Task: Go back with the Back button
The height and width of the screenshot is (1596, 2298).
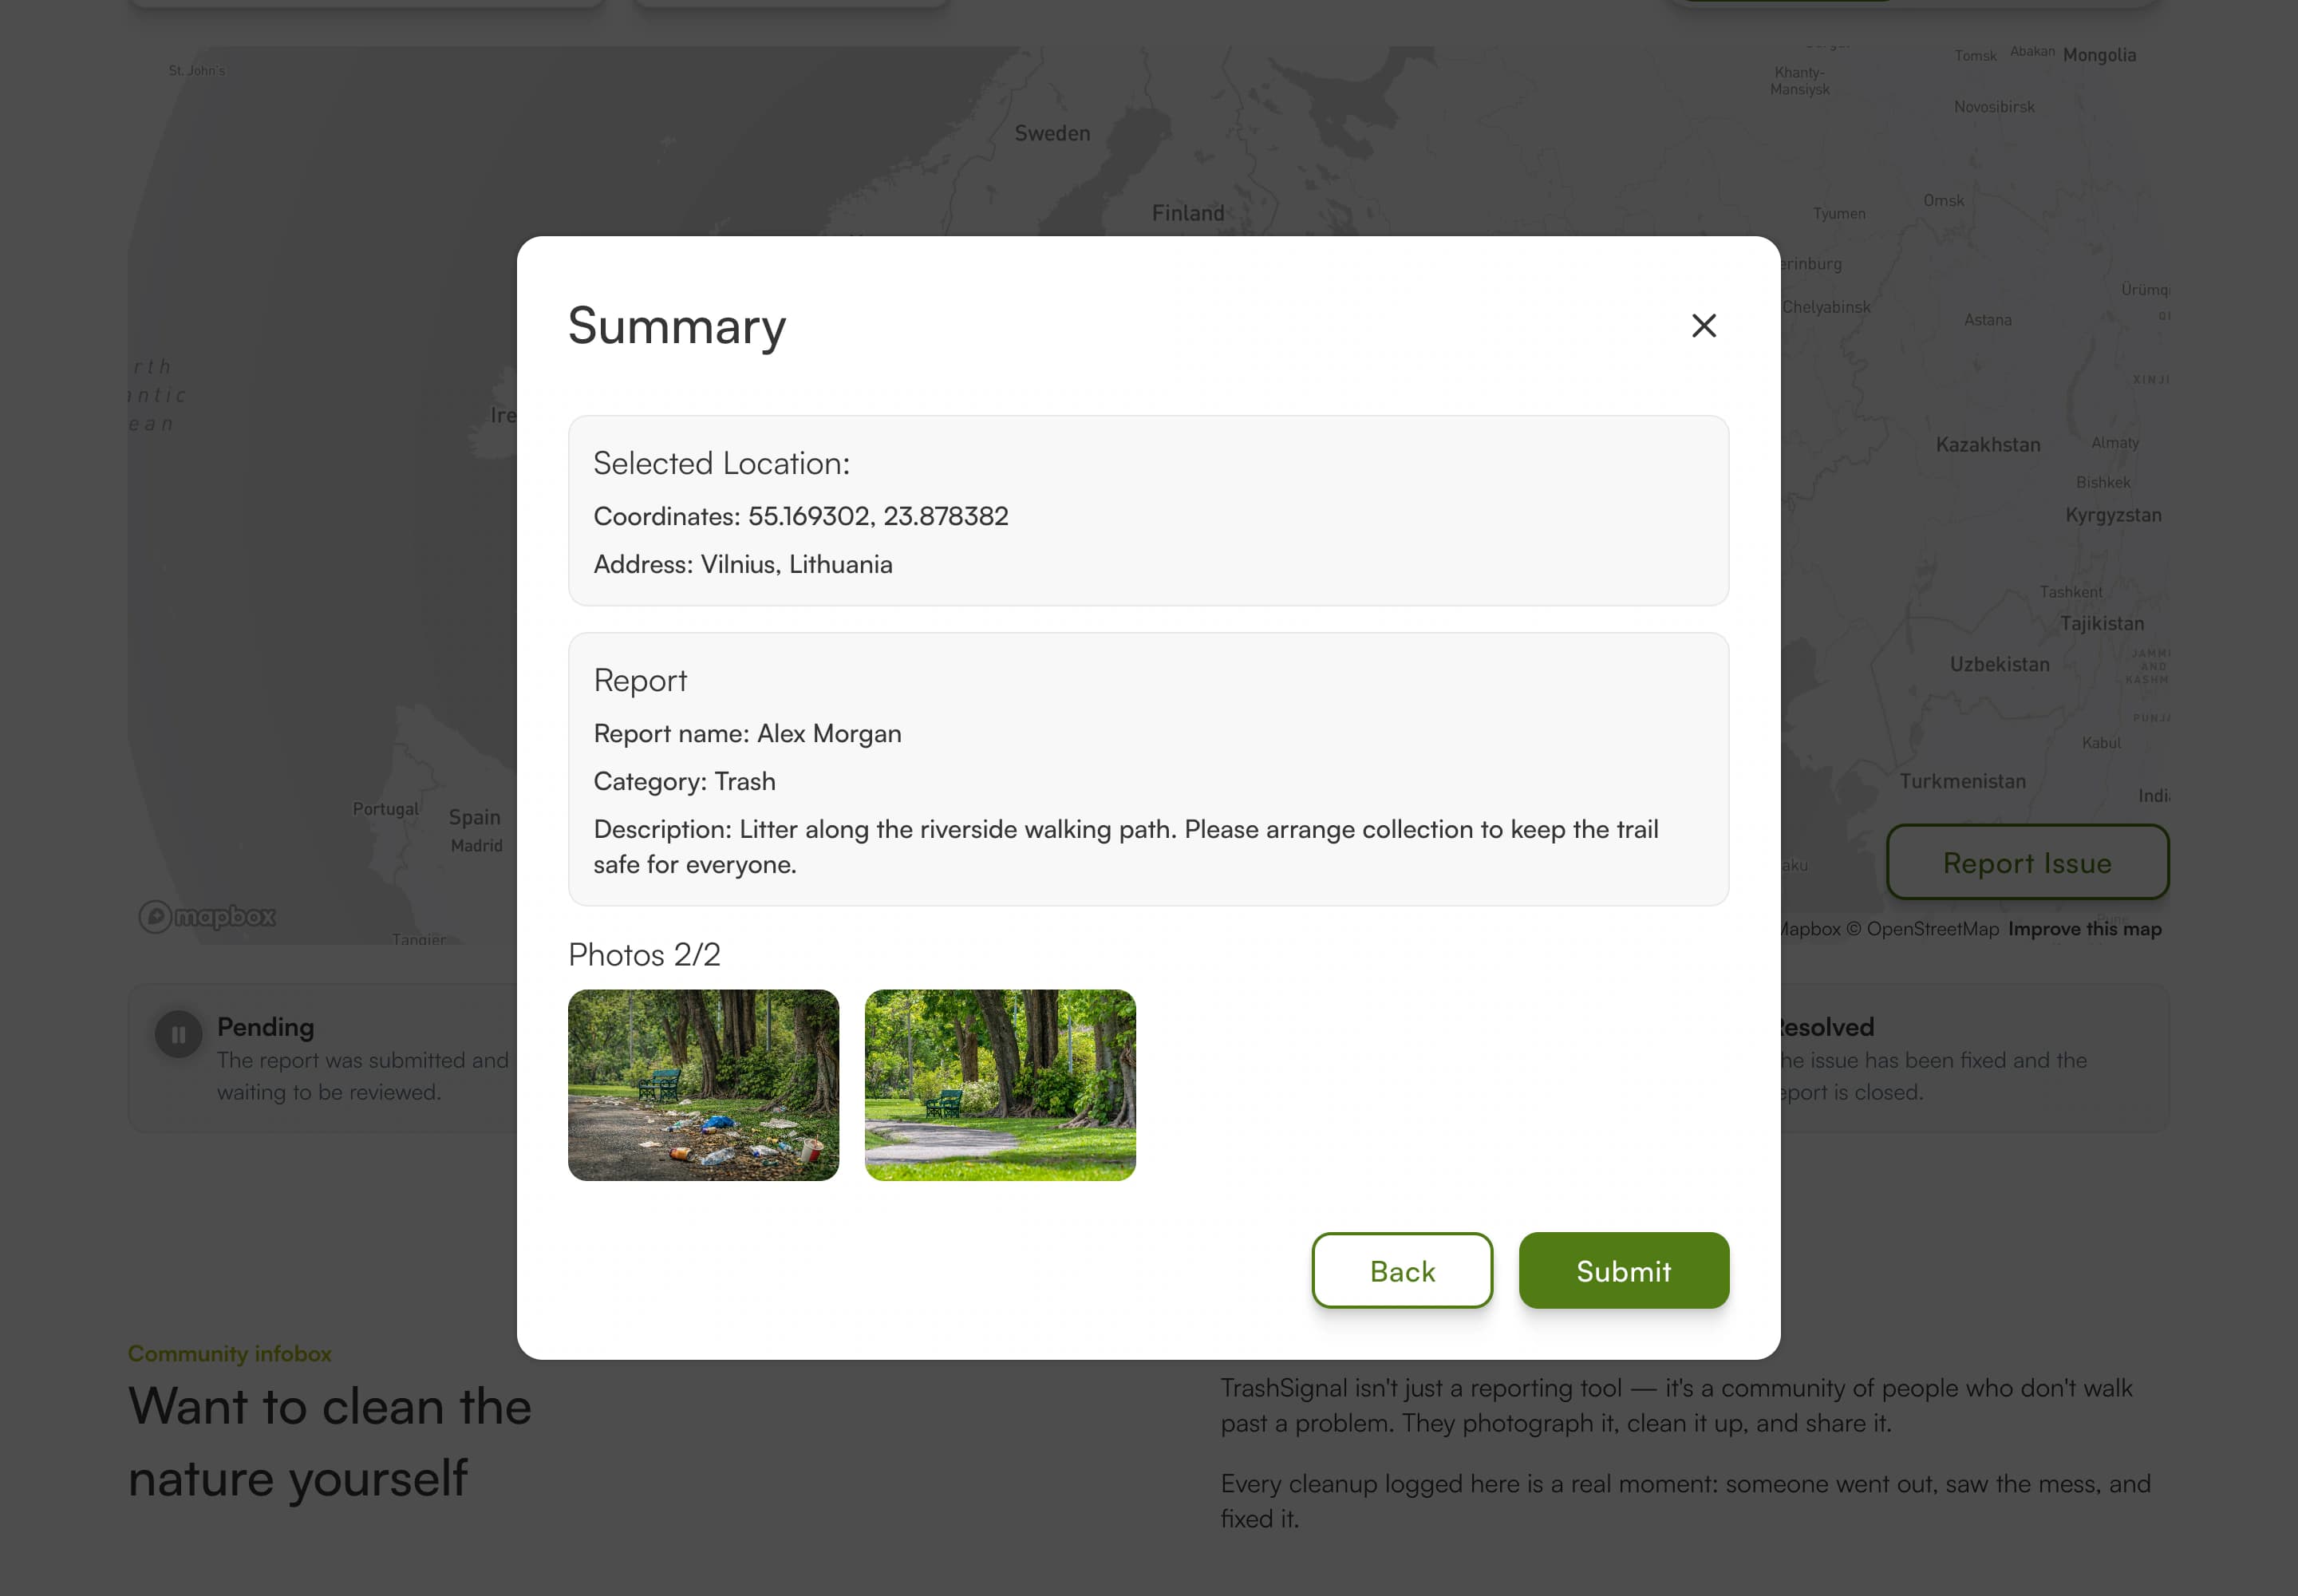Action: point(1402,1270)
